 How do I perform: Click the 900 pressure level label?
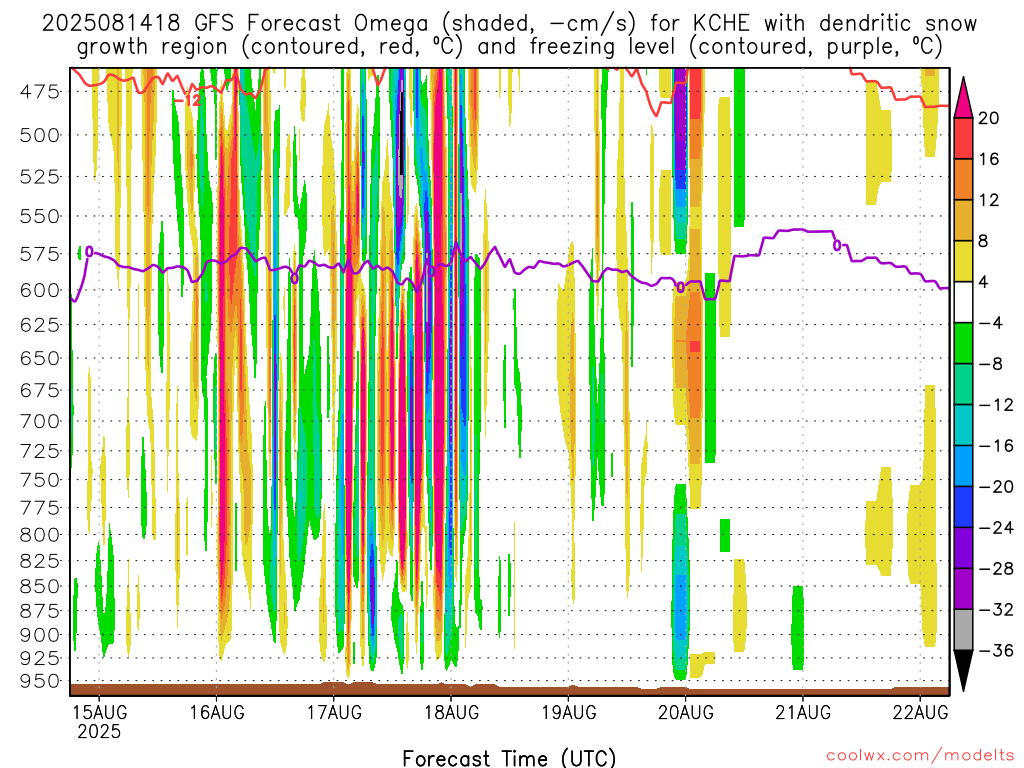tap(40, 635)
